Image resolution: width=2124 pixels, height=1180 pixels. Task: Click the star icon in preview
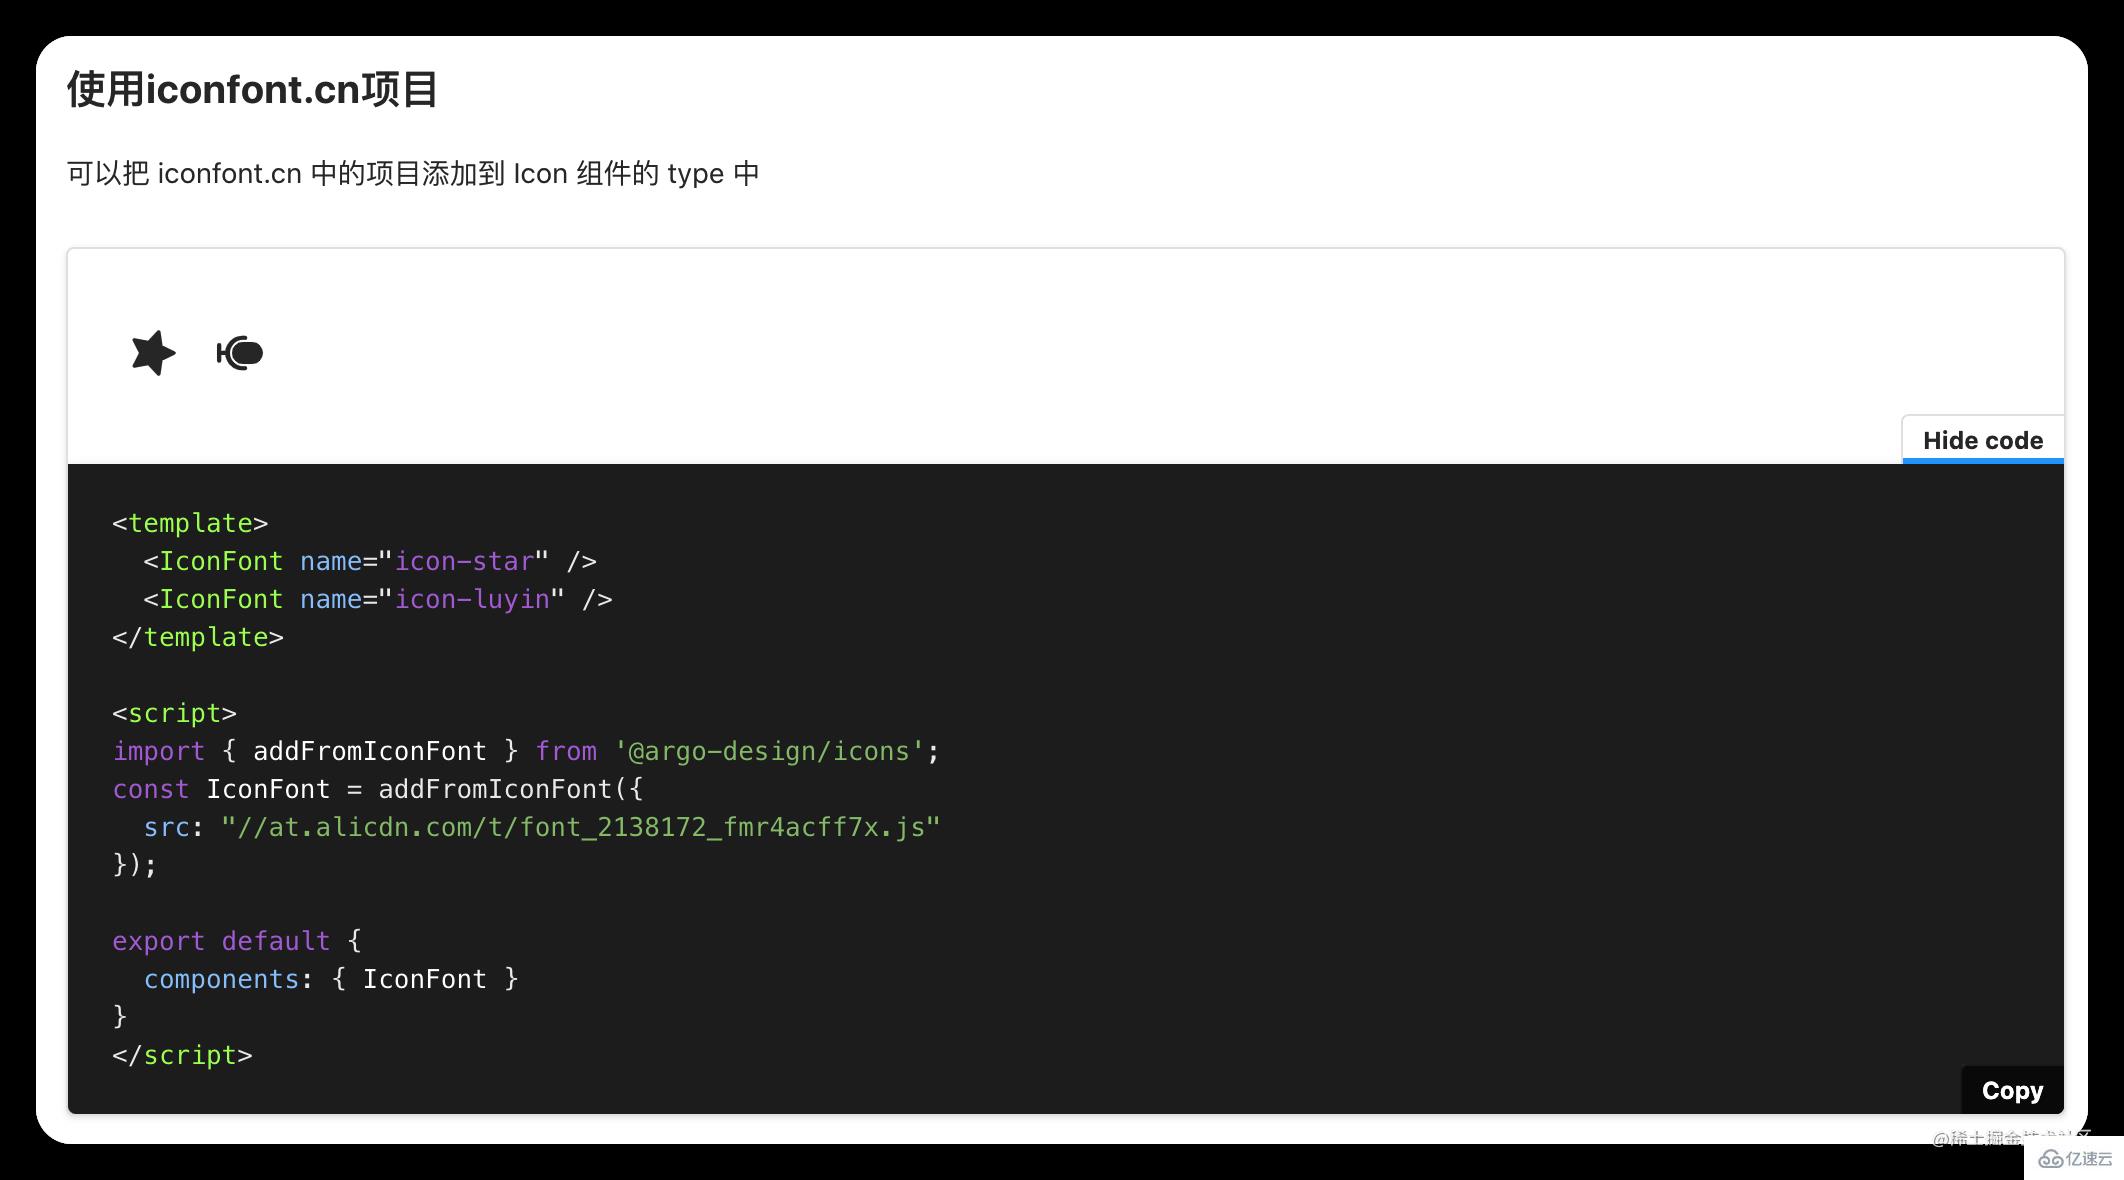pos(153,352)
